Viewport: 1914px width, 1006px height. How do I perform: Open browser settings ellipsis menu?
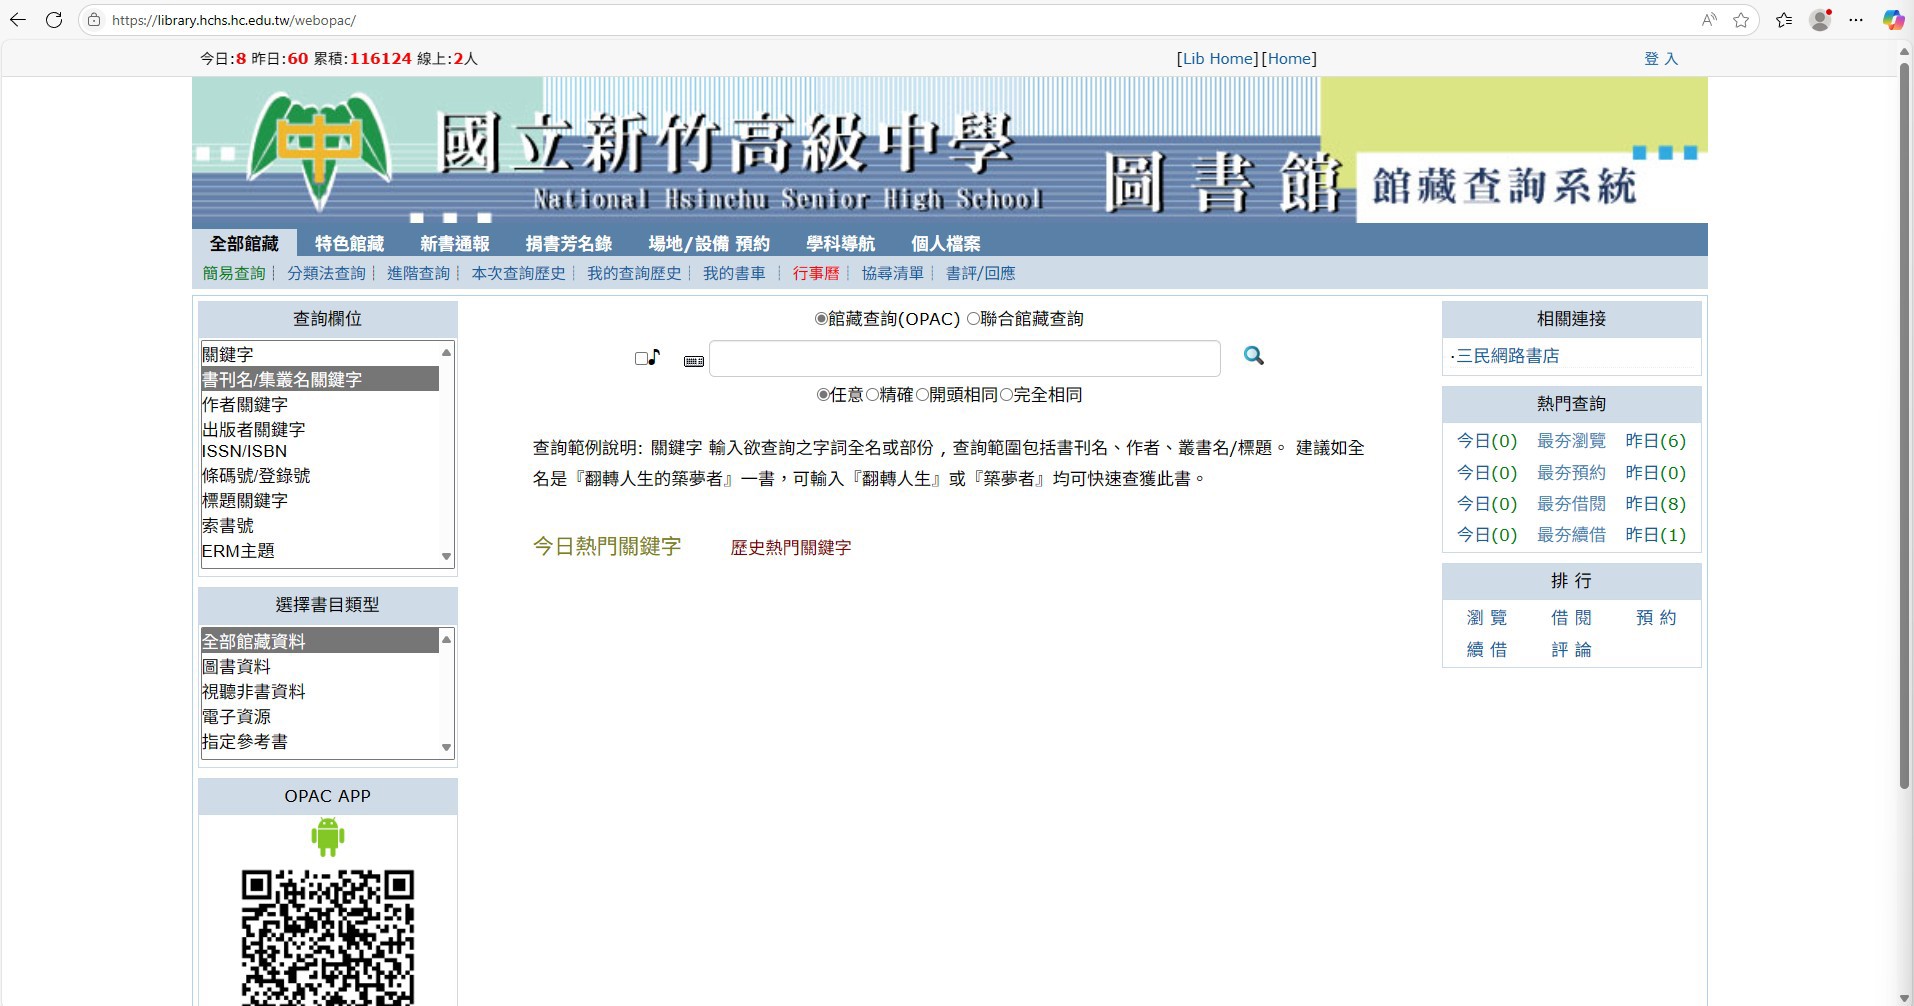(1856, 20)
